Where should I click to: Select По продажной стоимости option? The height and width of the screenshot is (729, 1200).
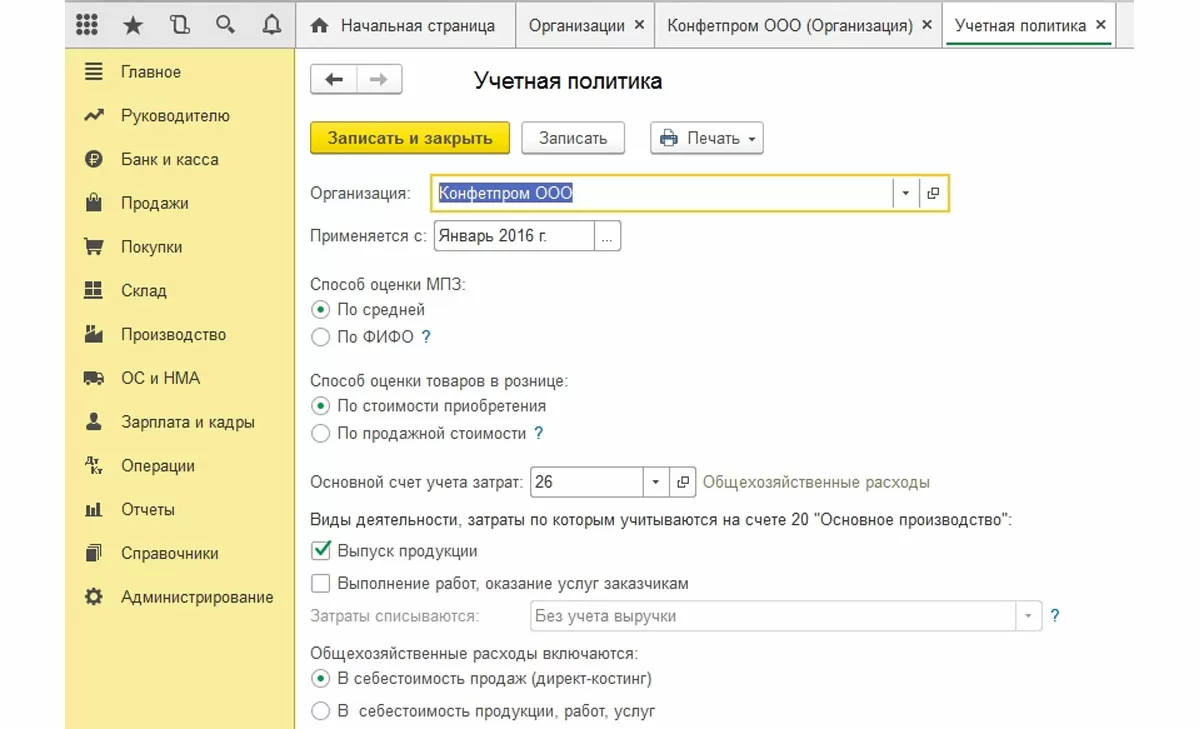(321, 434)
